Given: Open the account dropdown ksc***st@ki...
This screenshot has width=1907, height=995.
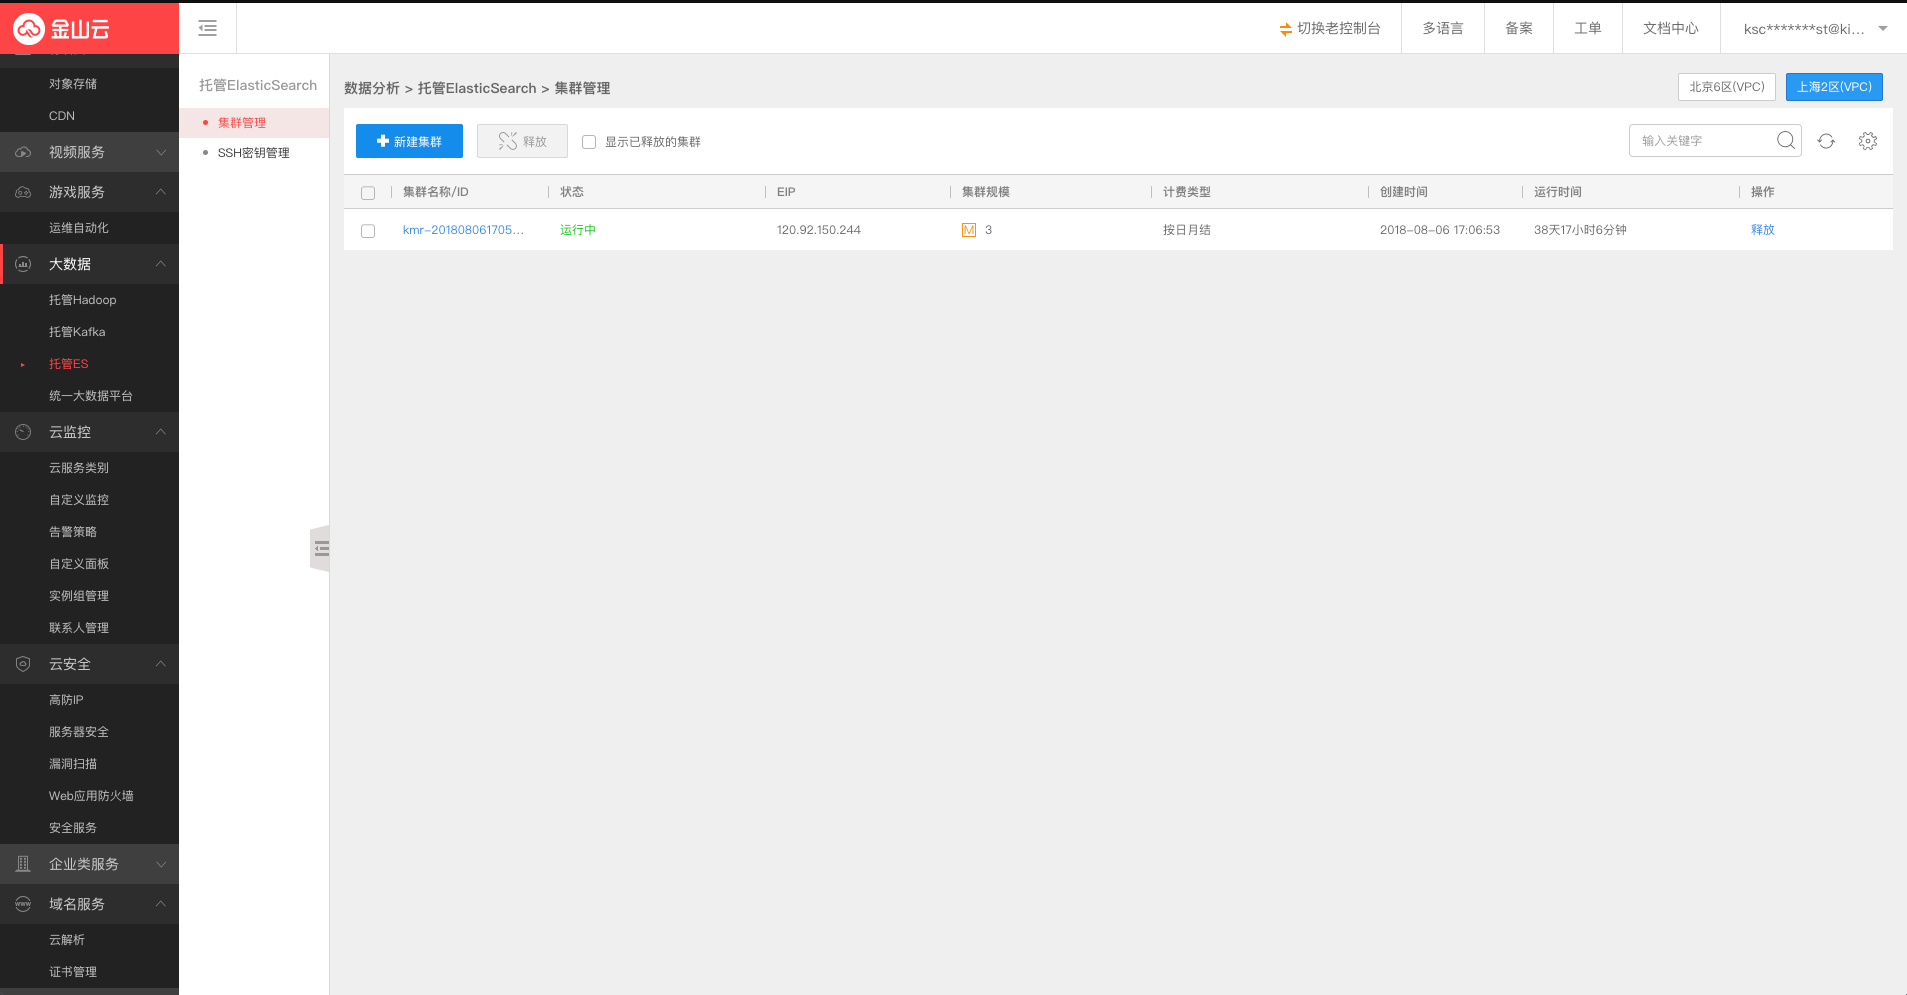Looking at the screenshot, I should [x=1814, y=29].
